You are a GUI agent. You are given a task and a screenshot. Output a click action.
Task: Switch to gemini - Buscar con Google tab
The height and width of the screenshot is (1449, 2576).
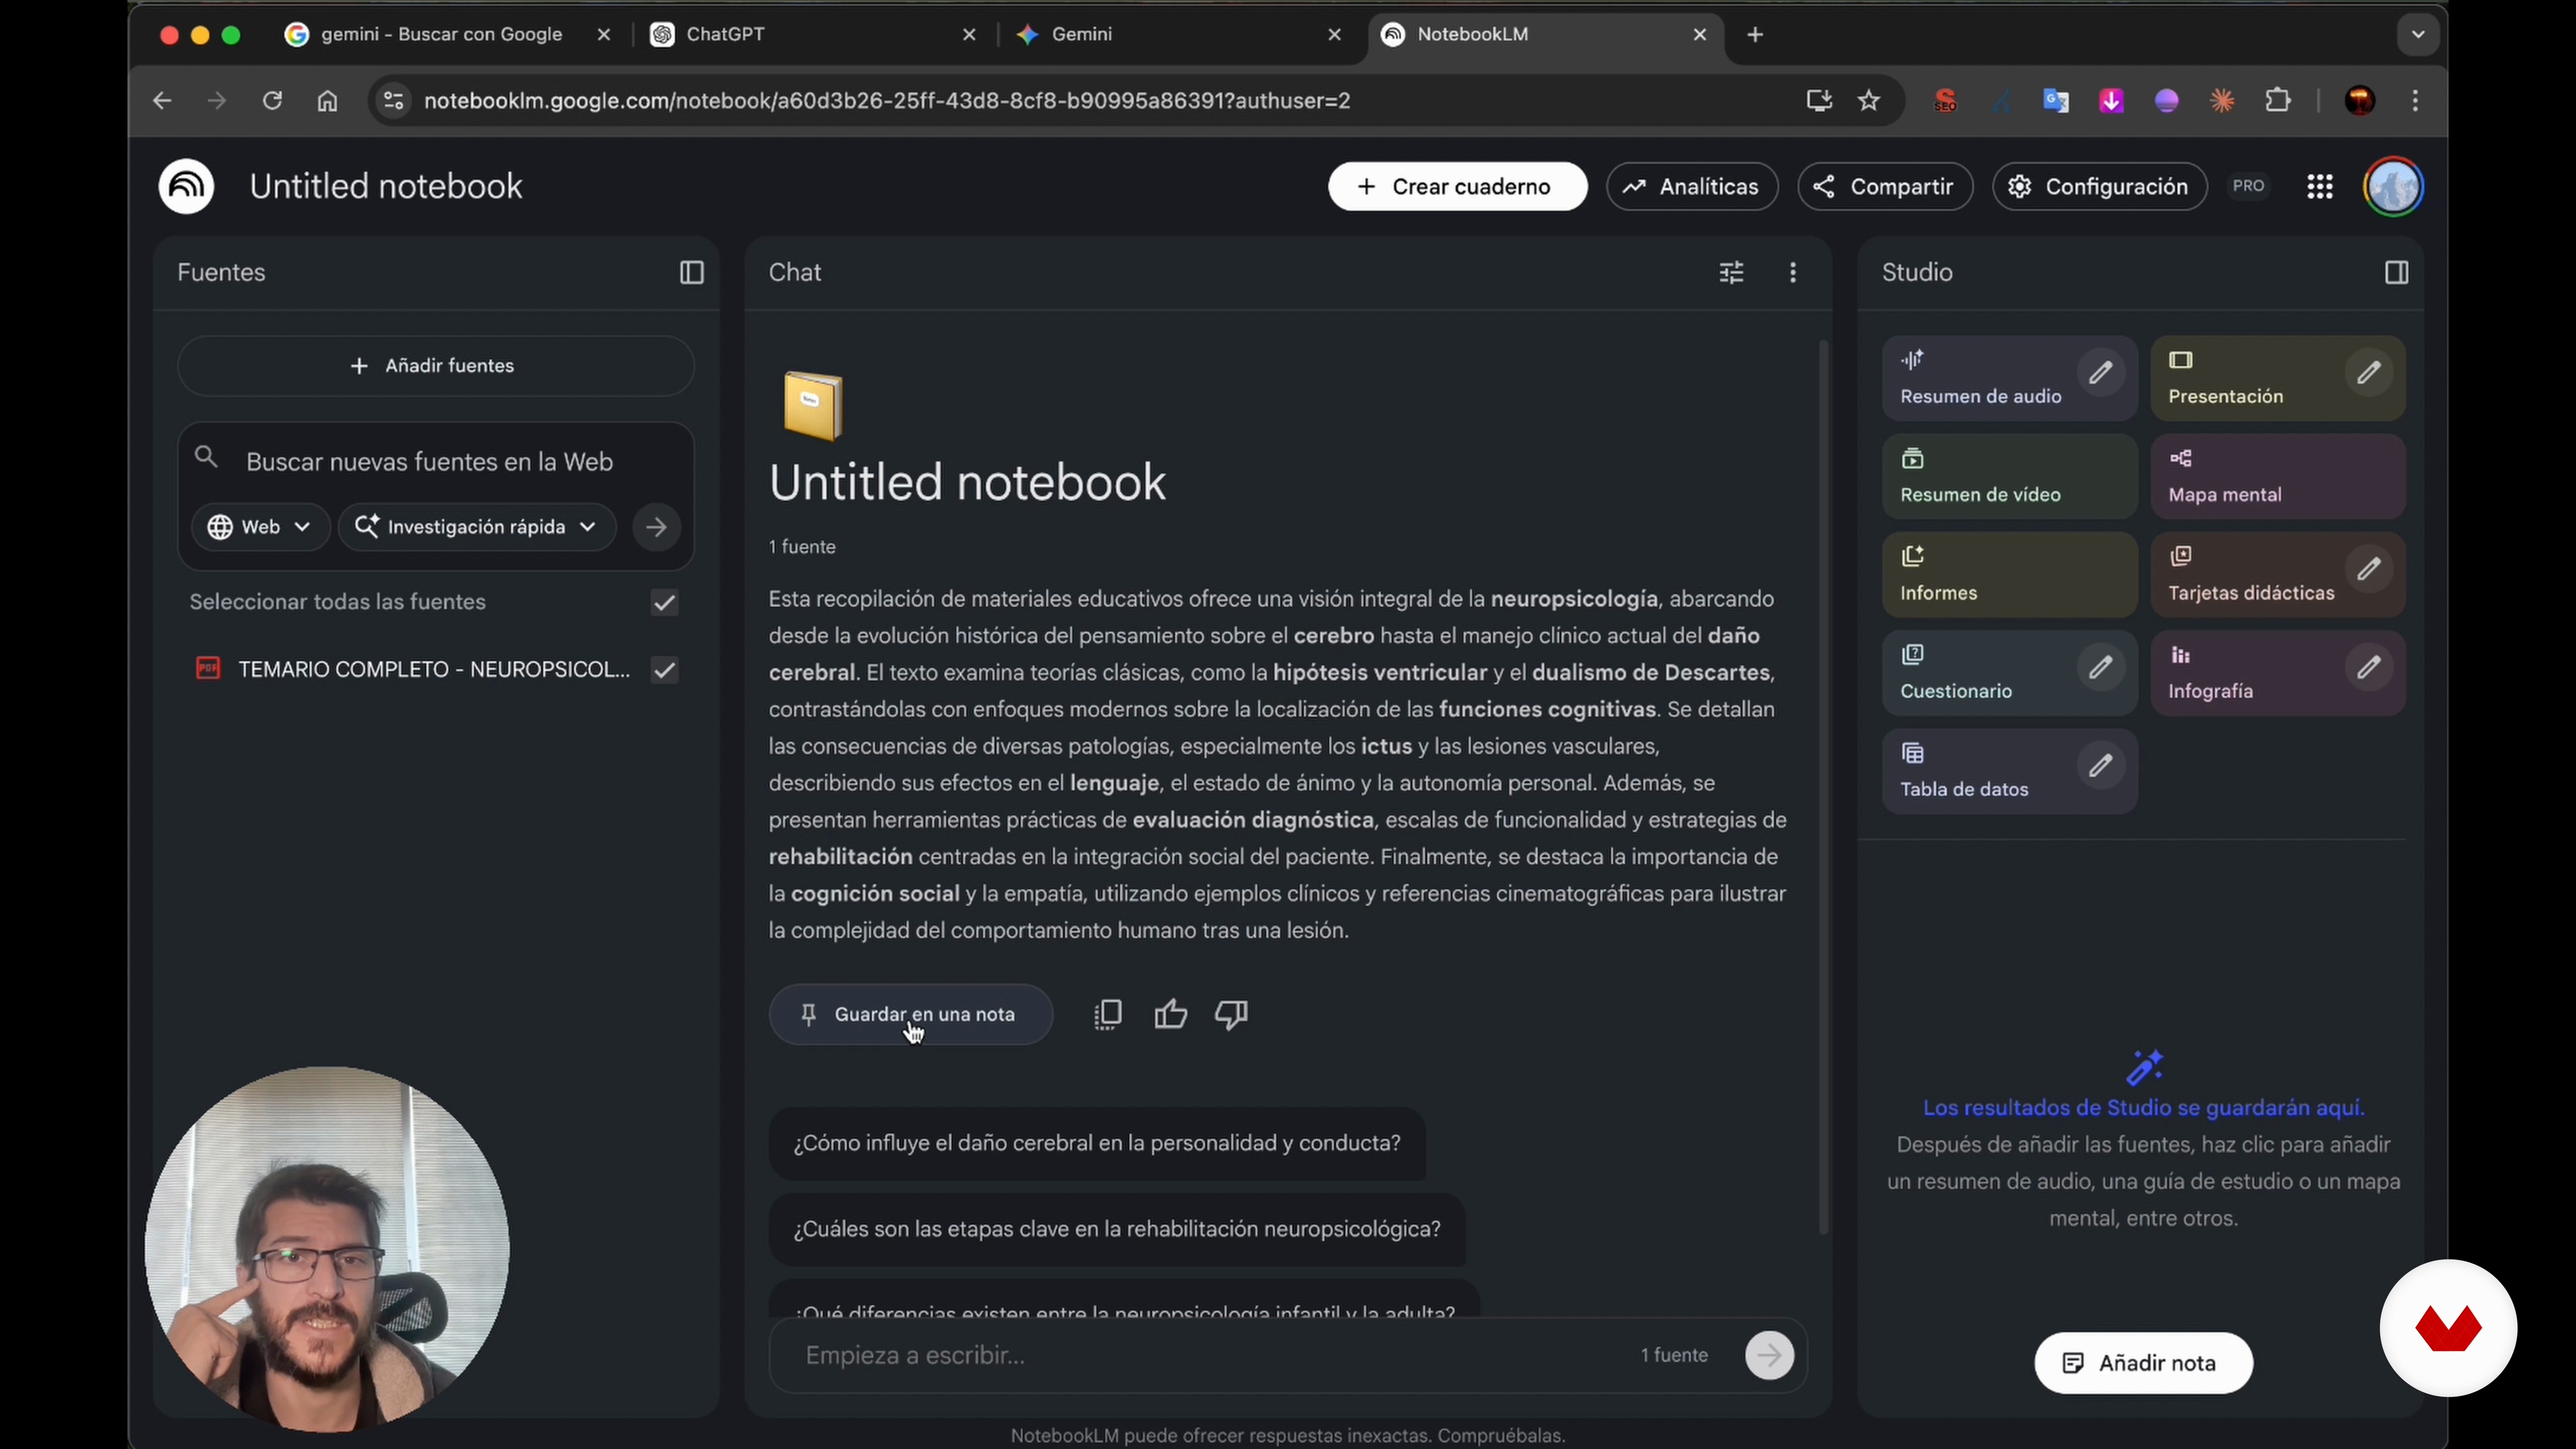coord(441,34)
